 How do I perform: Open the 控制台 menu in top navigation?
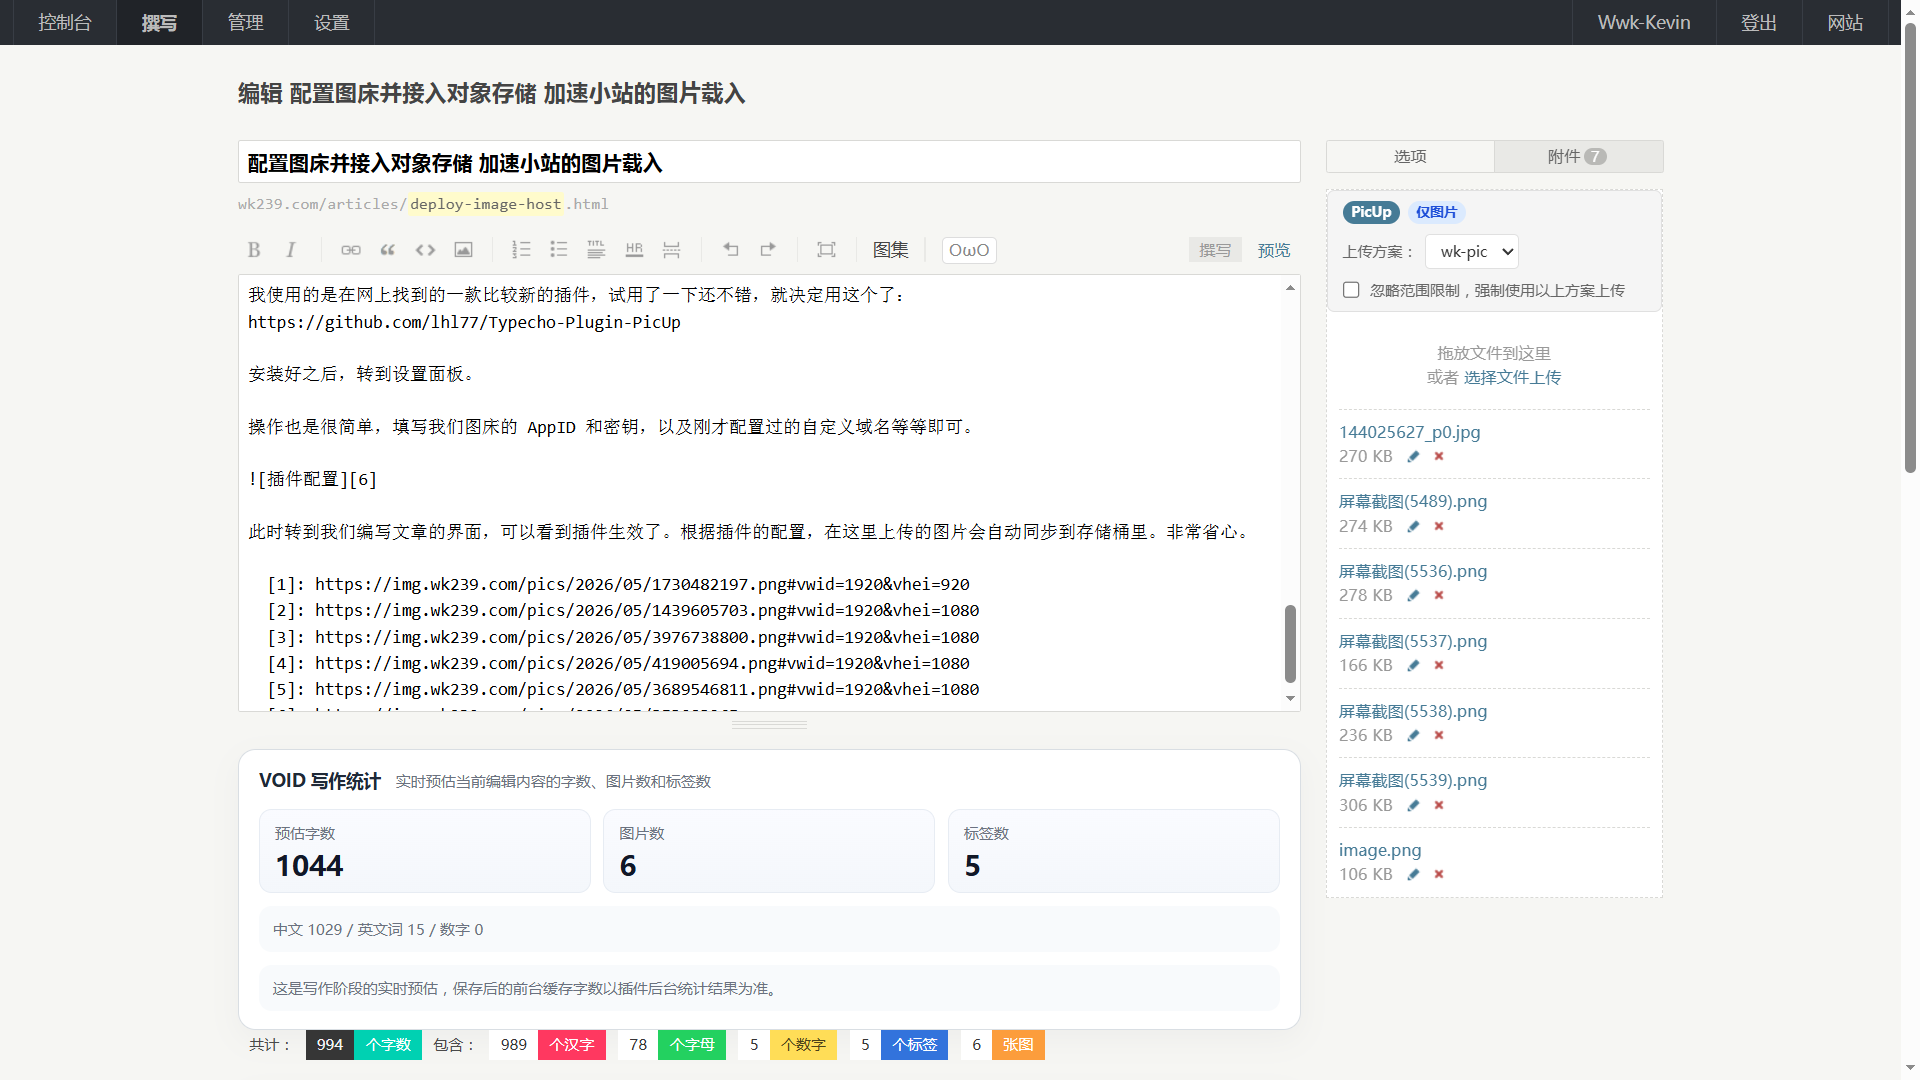coord(65,22)
